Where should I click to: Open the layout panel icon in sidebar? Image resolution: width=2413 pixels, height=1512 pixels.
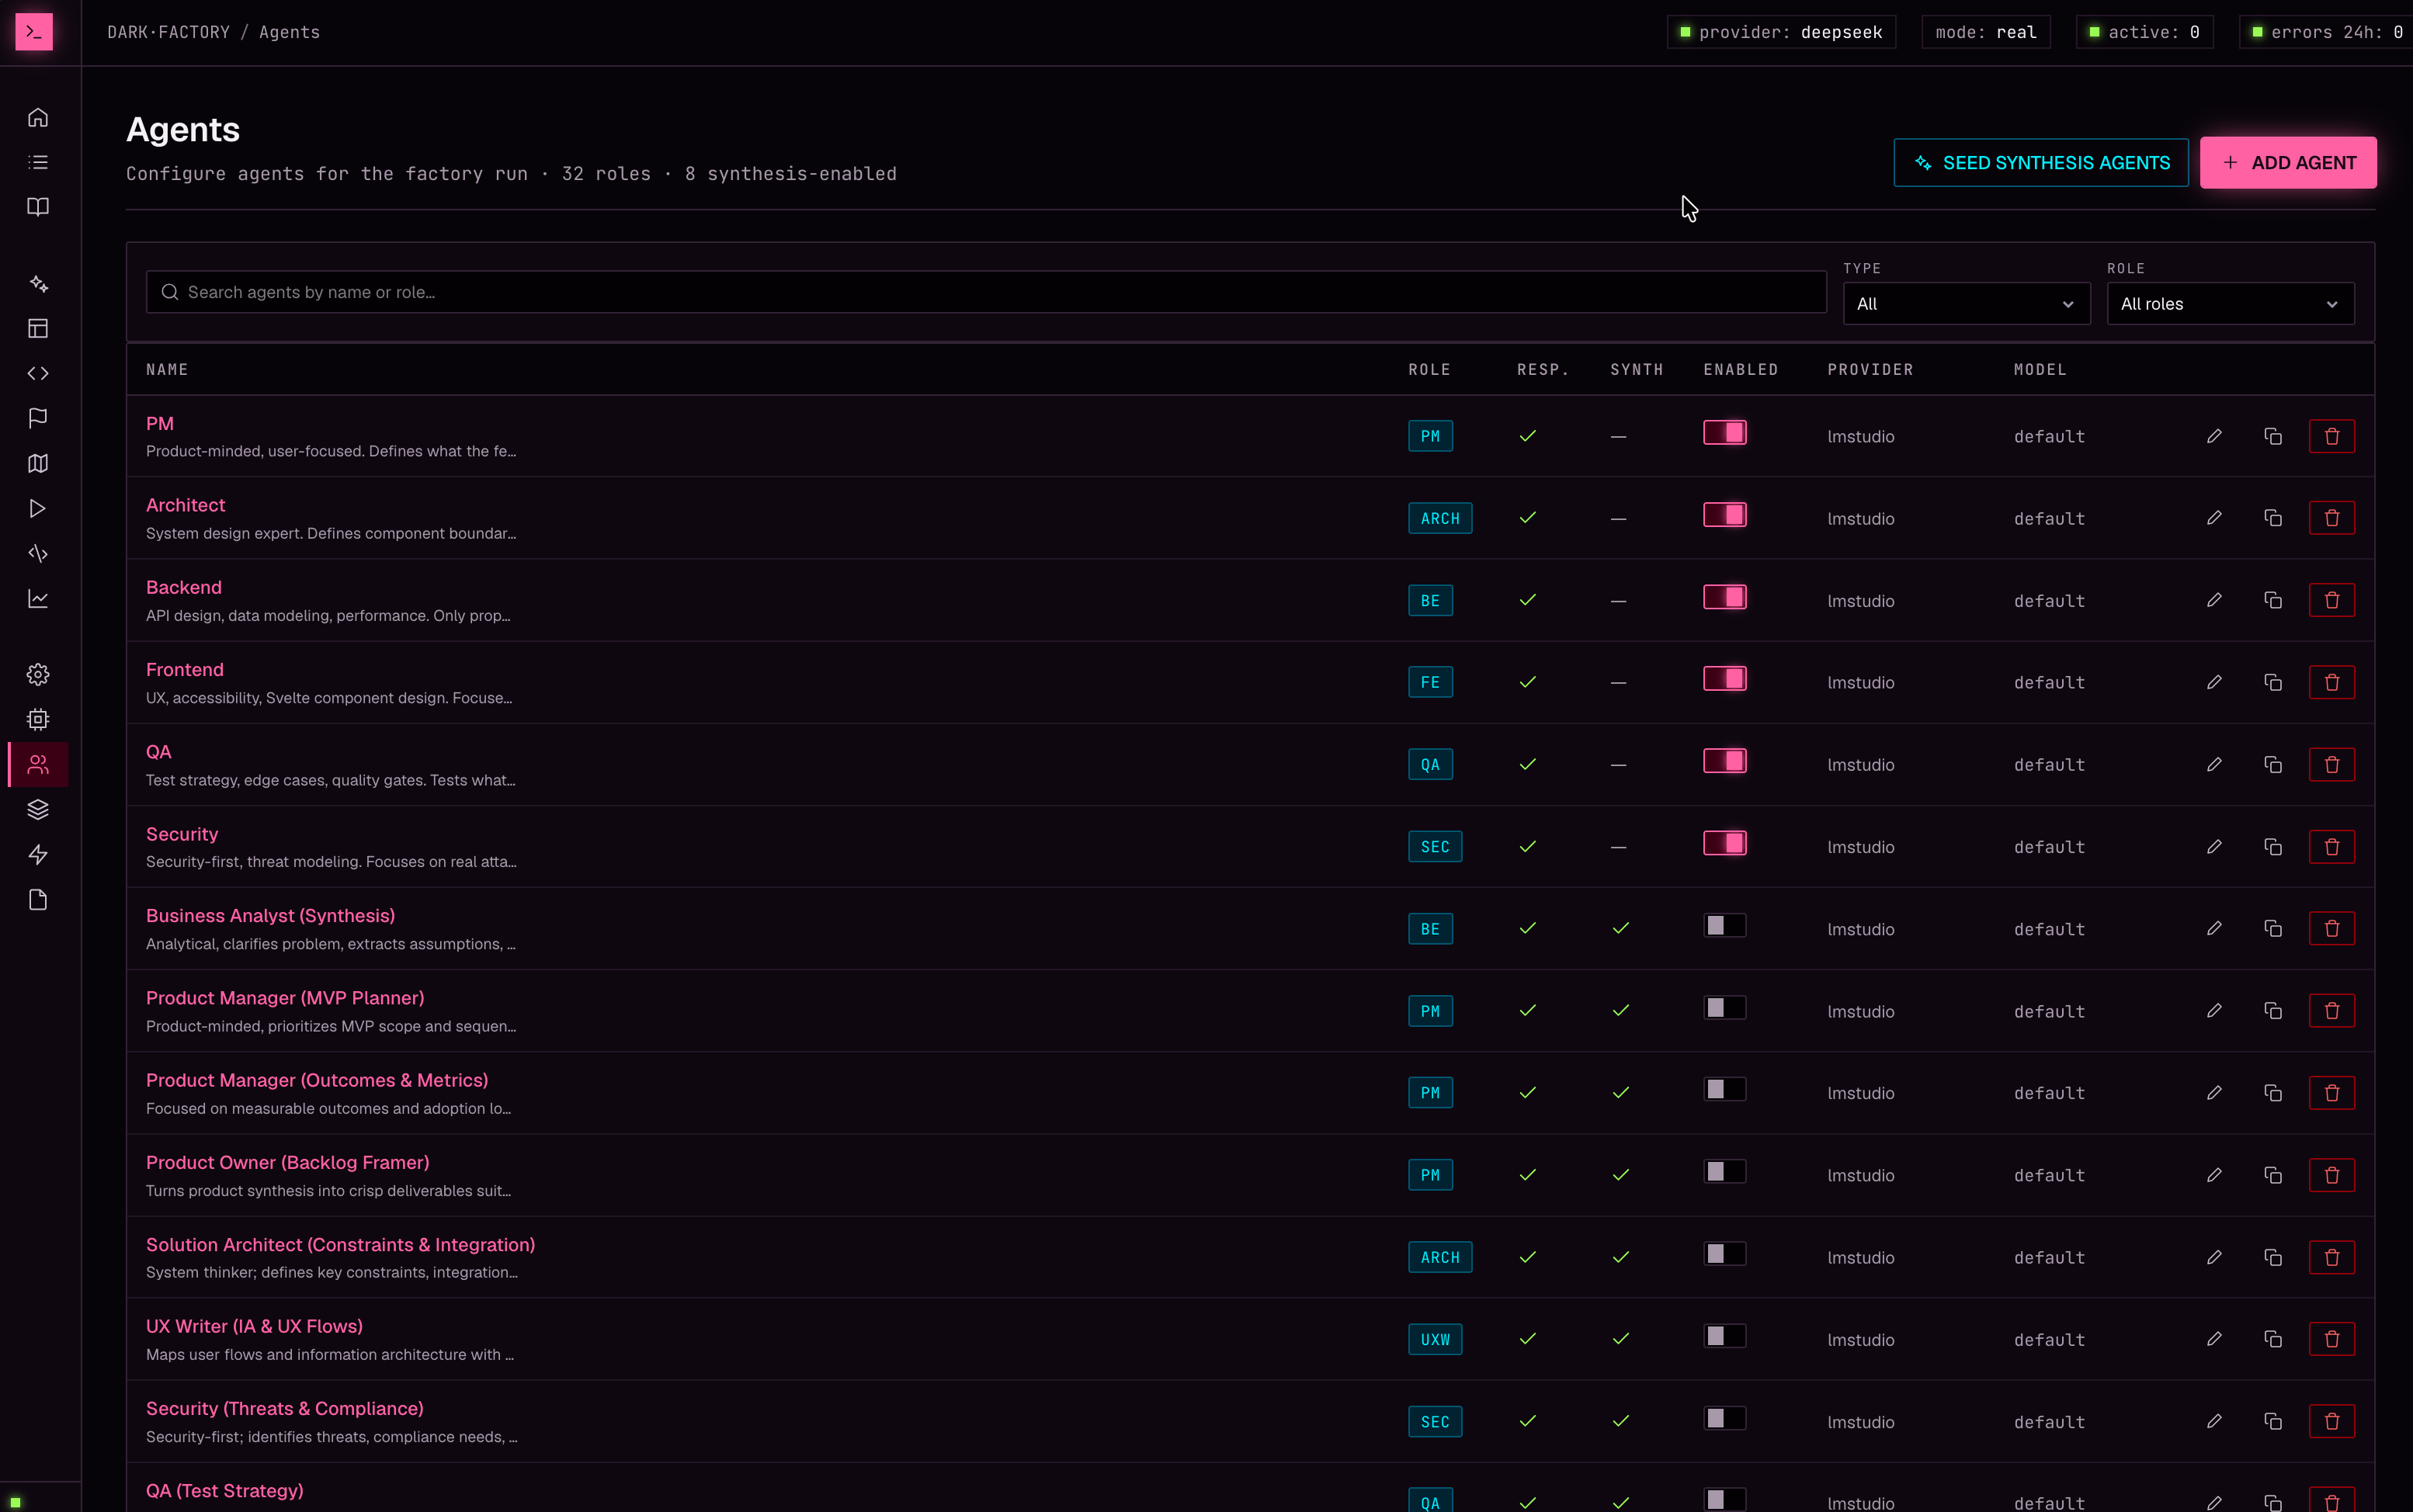38,328
